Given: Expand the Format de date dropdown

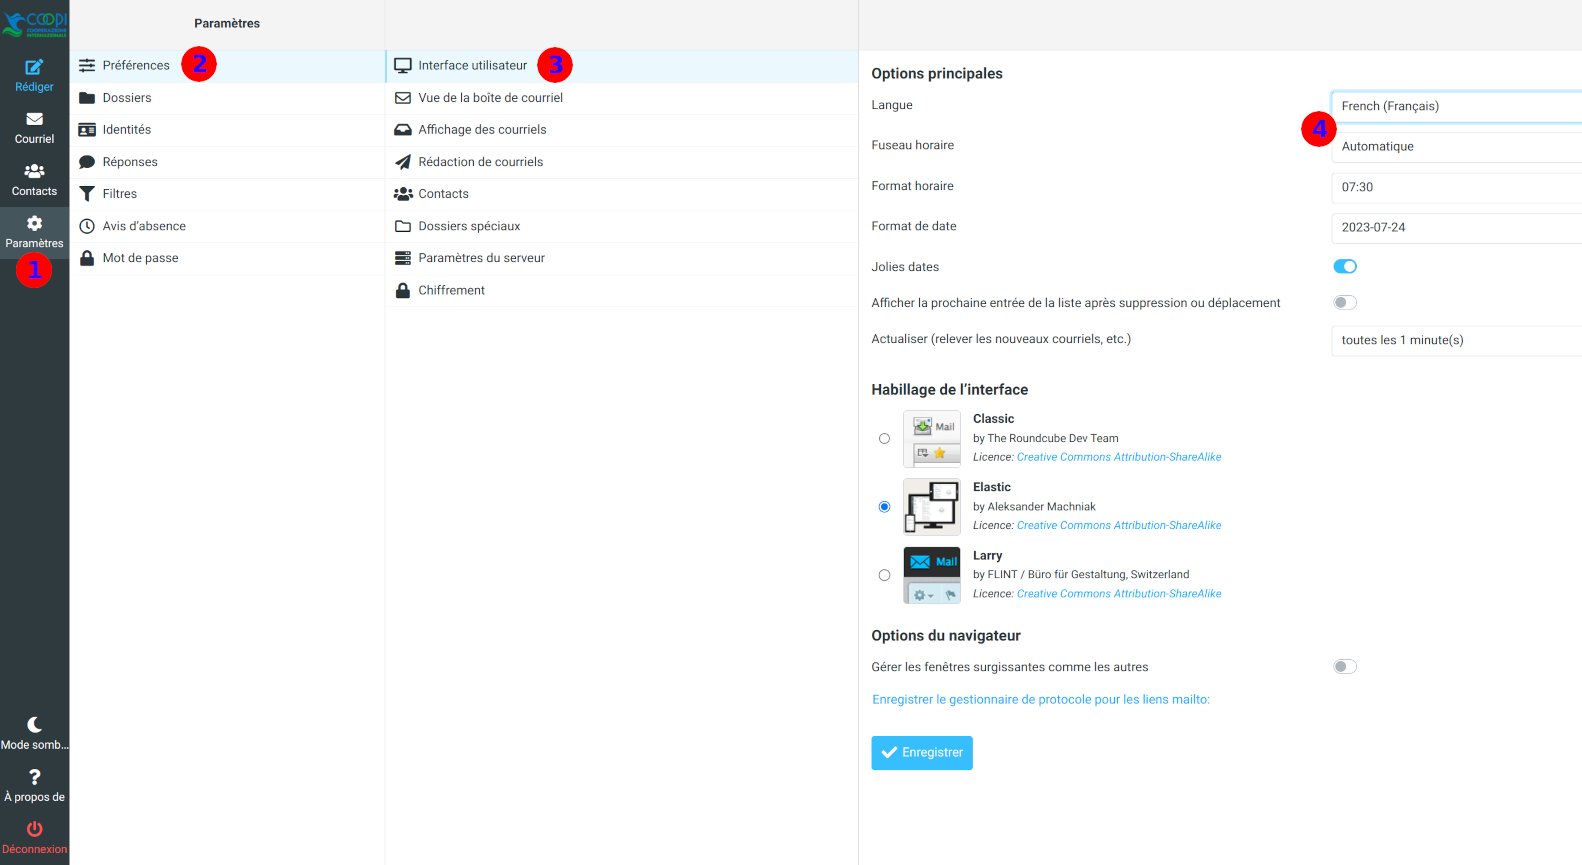Looking at the screenshot, I should (x=1456, y=228).
